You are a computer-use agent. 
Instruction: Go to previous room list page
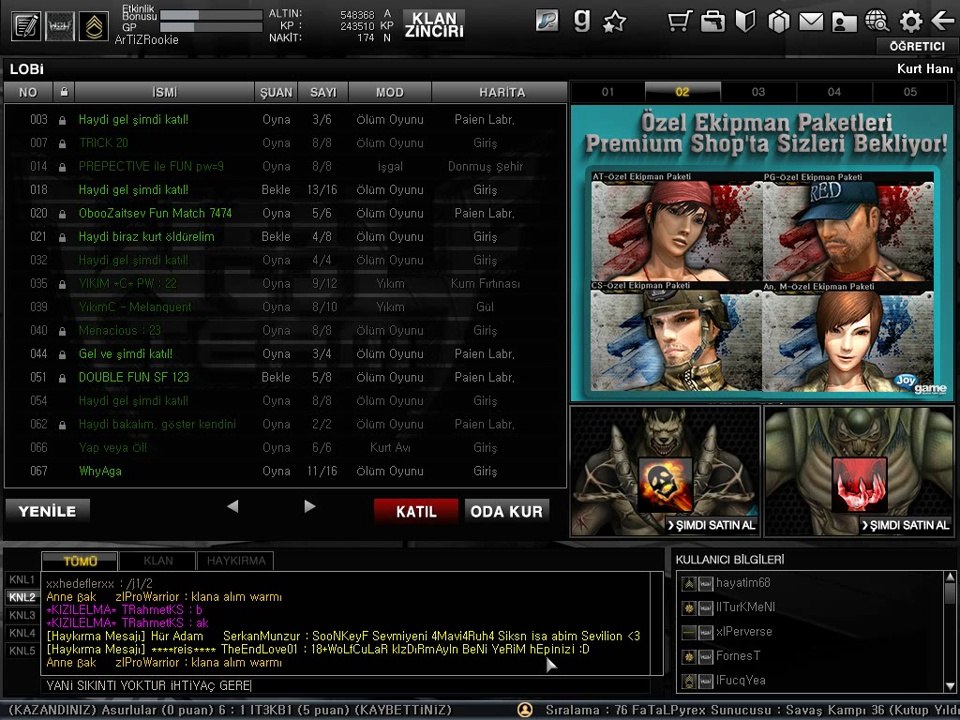coord(232,506)
